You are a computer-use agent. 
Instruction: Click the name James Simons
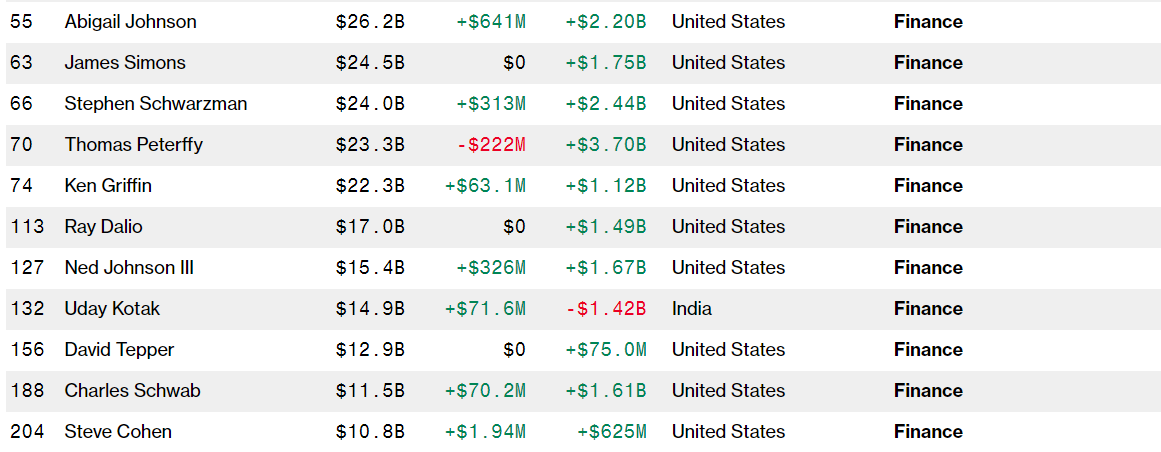tap(124, 62)
